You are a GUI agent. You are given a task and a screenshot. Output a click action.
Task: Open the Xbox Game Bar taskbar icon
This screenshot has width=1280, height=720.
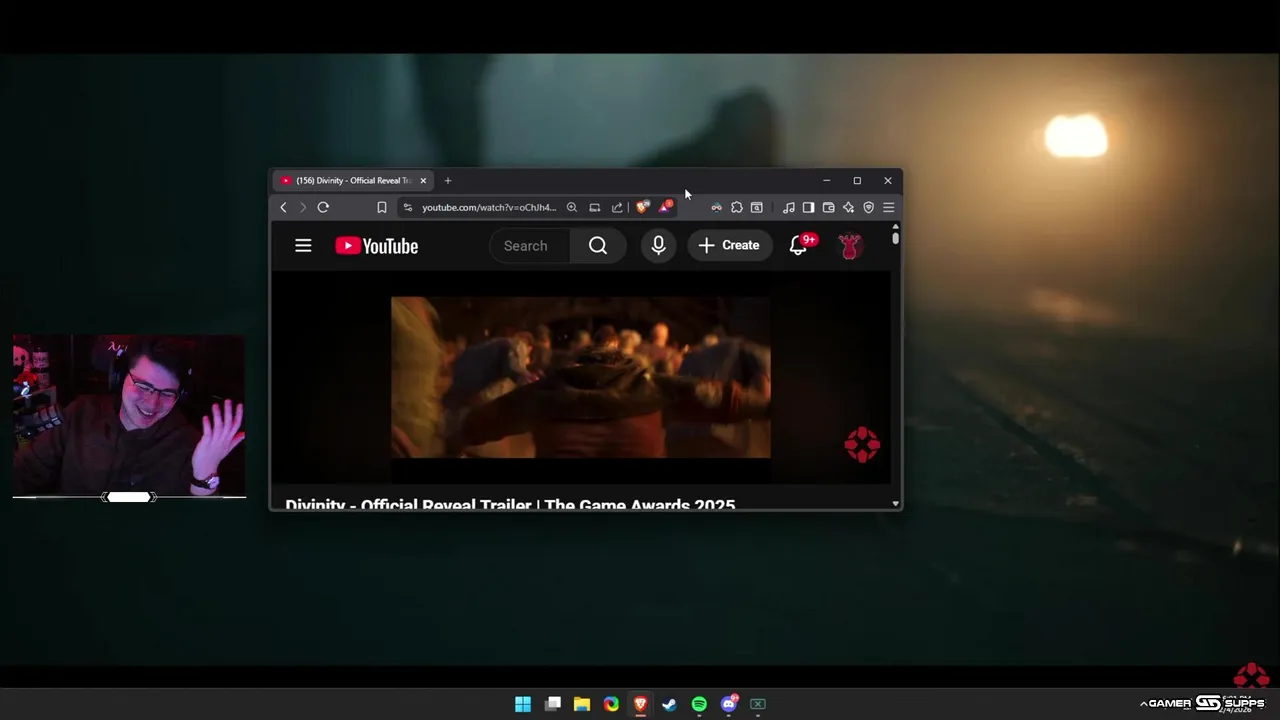tap(758, 704)
